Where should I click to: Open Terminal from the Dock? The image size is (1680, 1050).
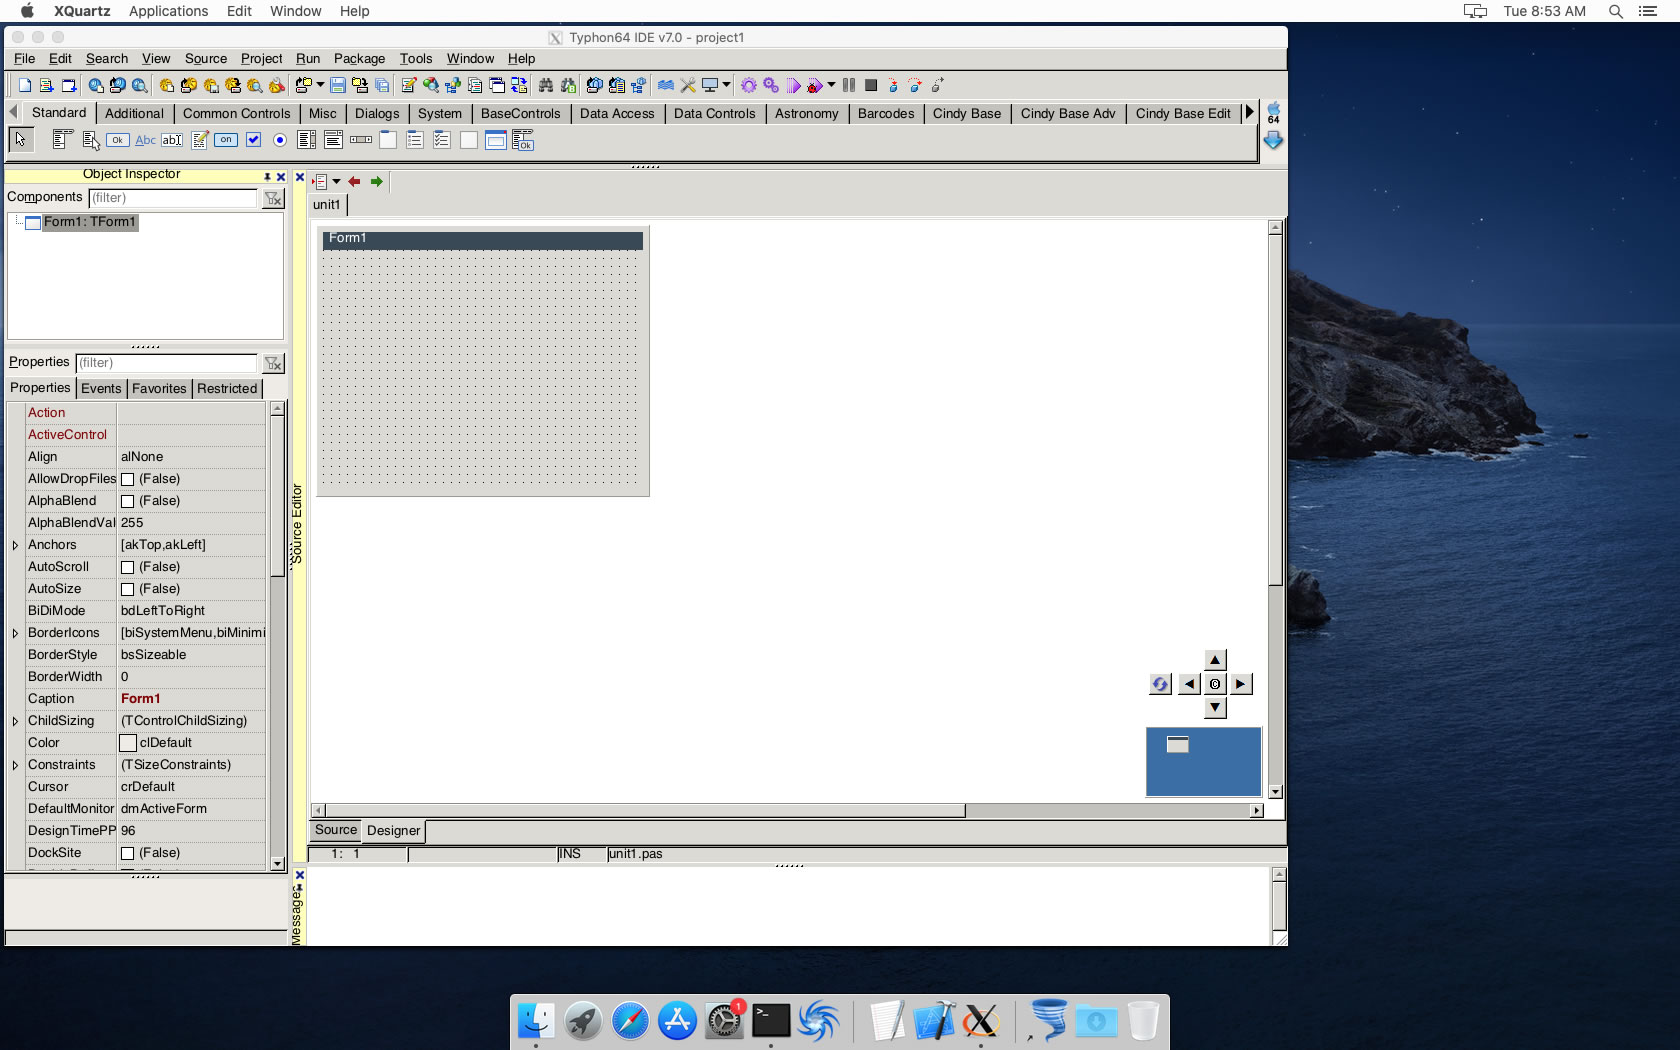tap(770, 1021)
